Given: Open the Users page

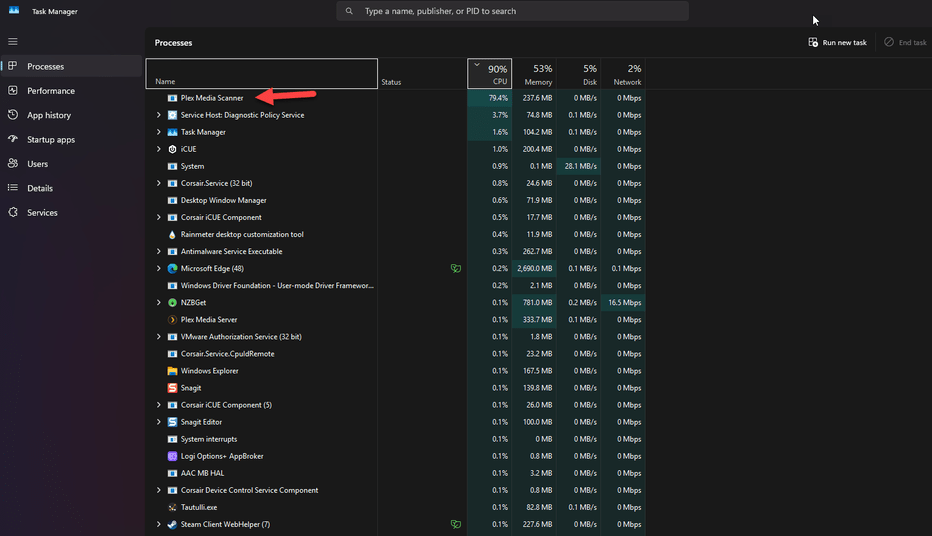Looking at the screenshot, I should coord(72,163).
